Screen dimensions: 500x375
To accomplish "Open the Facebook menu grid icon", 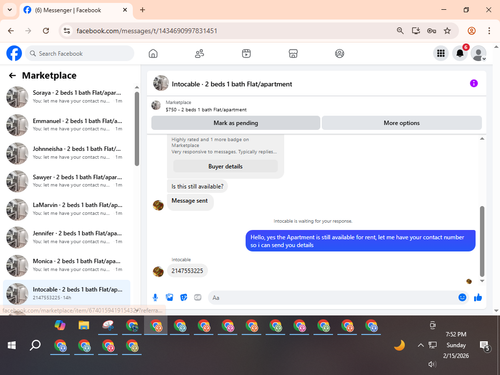I will pos(441,53).
